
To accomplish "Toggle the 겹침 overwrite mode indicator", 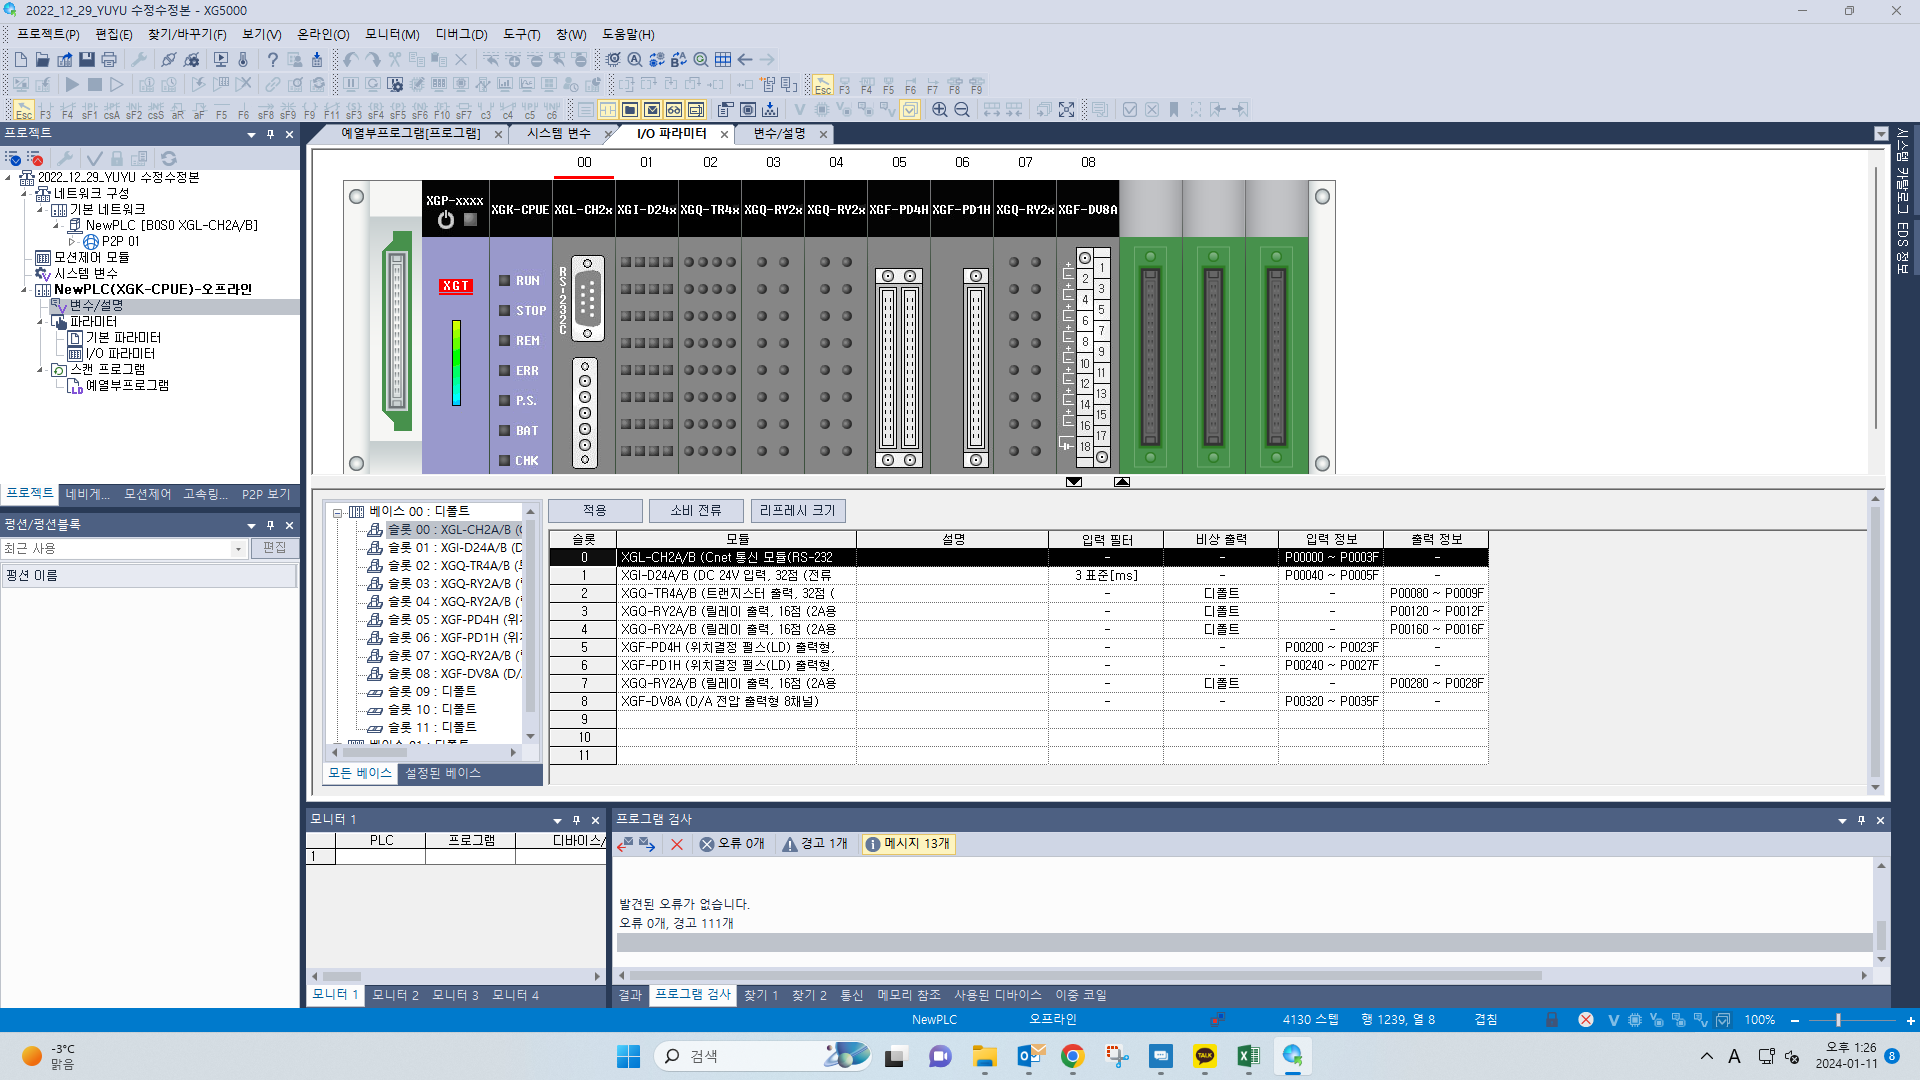I will (1486, 1020).
